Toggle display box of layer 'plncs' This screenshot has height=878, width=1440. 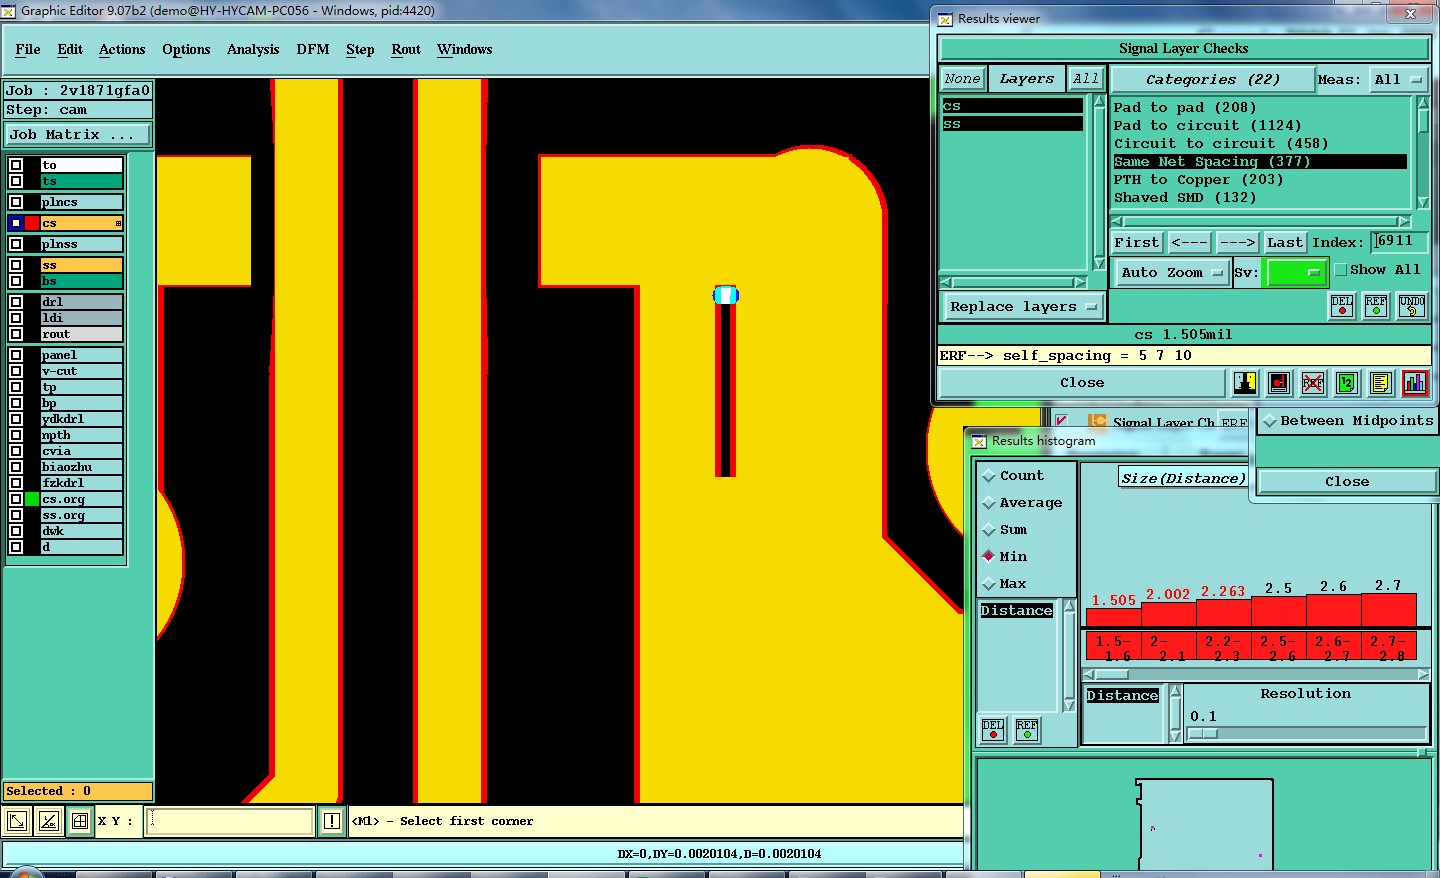tap(16, 202)
